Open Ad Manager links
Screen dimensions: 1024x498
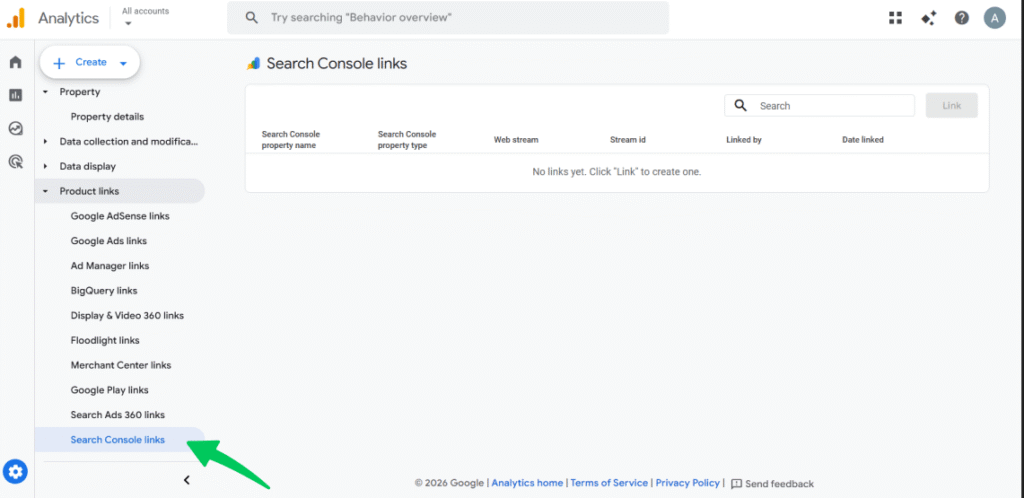click(110, 266)
